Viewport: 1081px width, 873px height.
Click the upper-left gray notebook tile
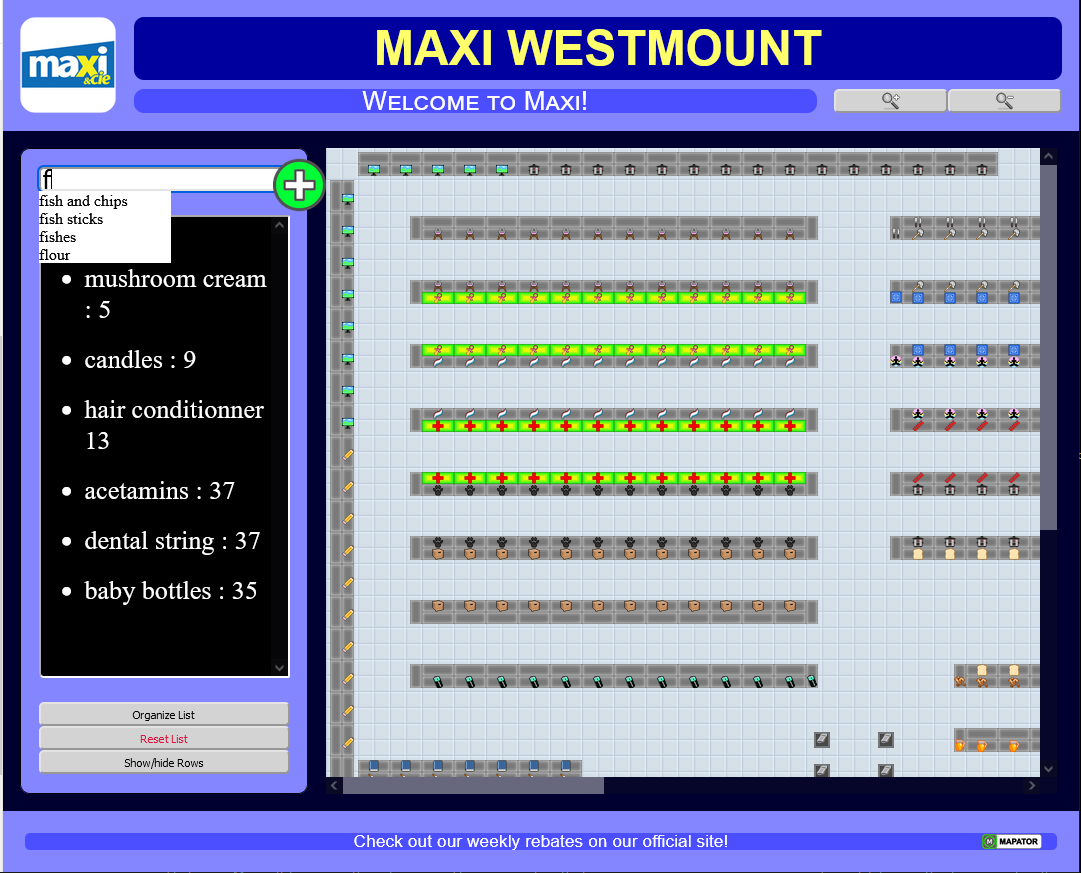click(822, 740)
